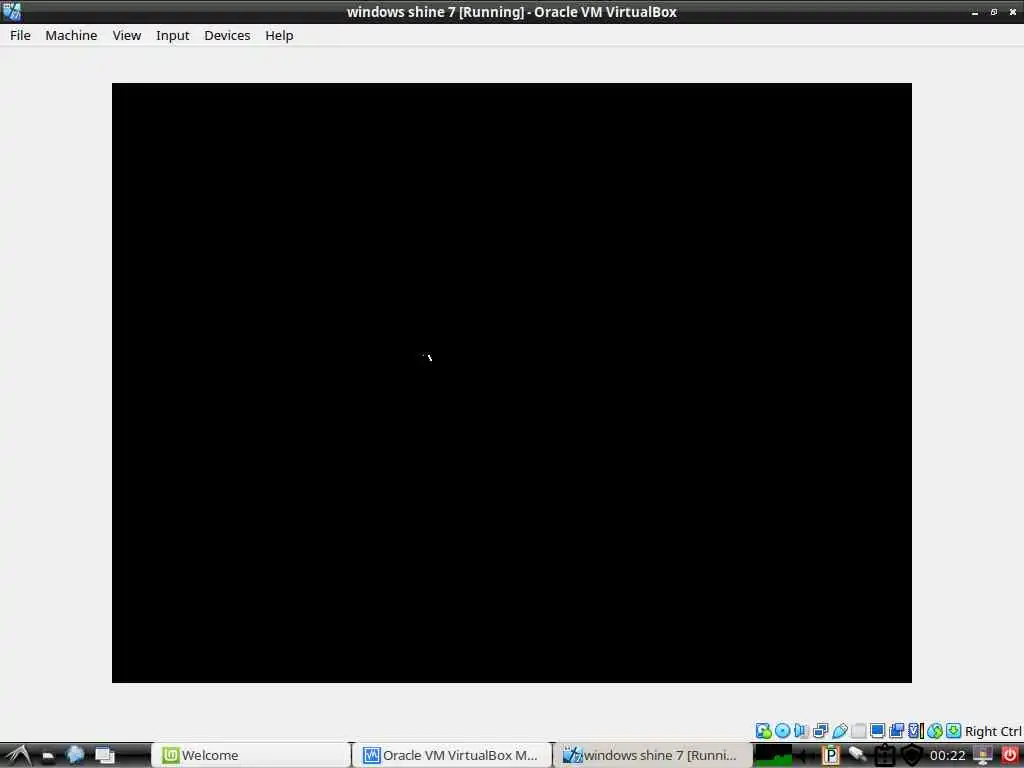The width and height of the screenshot is (1024, 768).
Task: Minimize the VirtualBox VM window
Action: (975, 12)
